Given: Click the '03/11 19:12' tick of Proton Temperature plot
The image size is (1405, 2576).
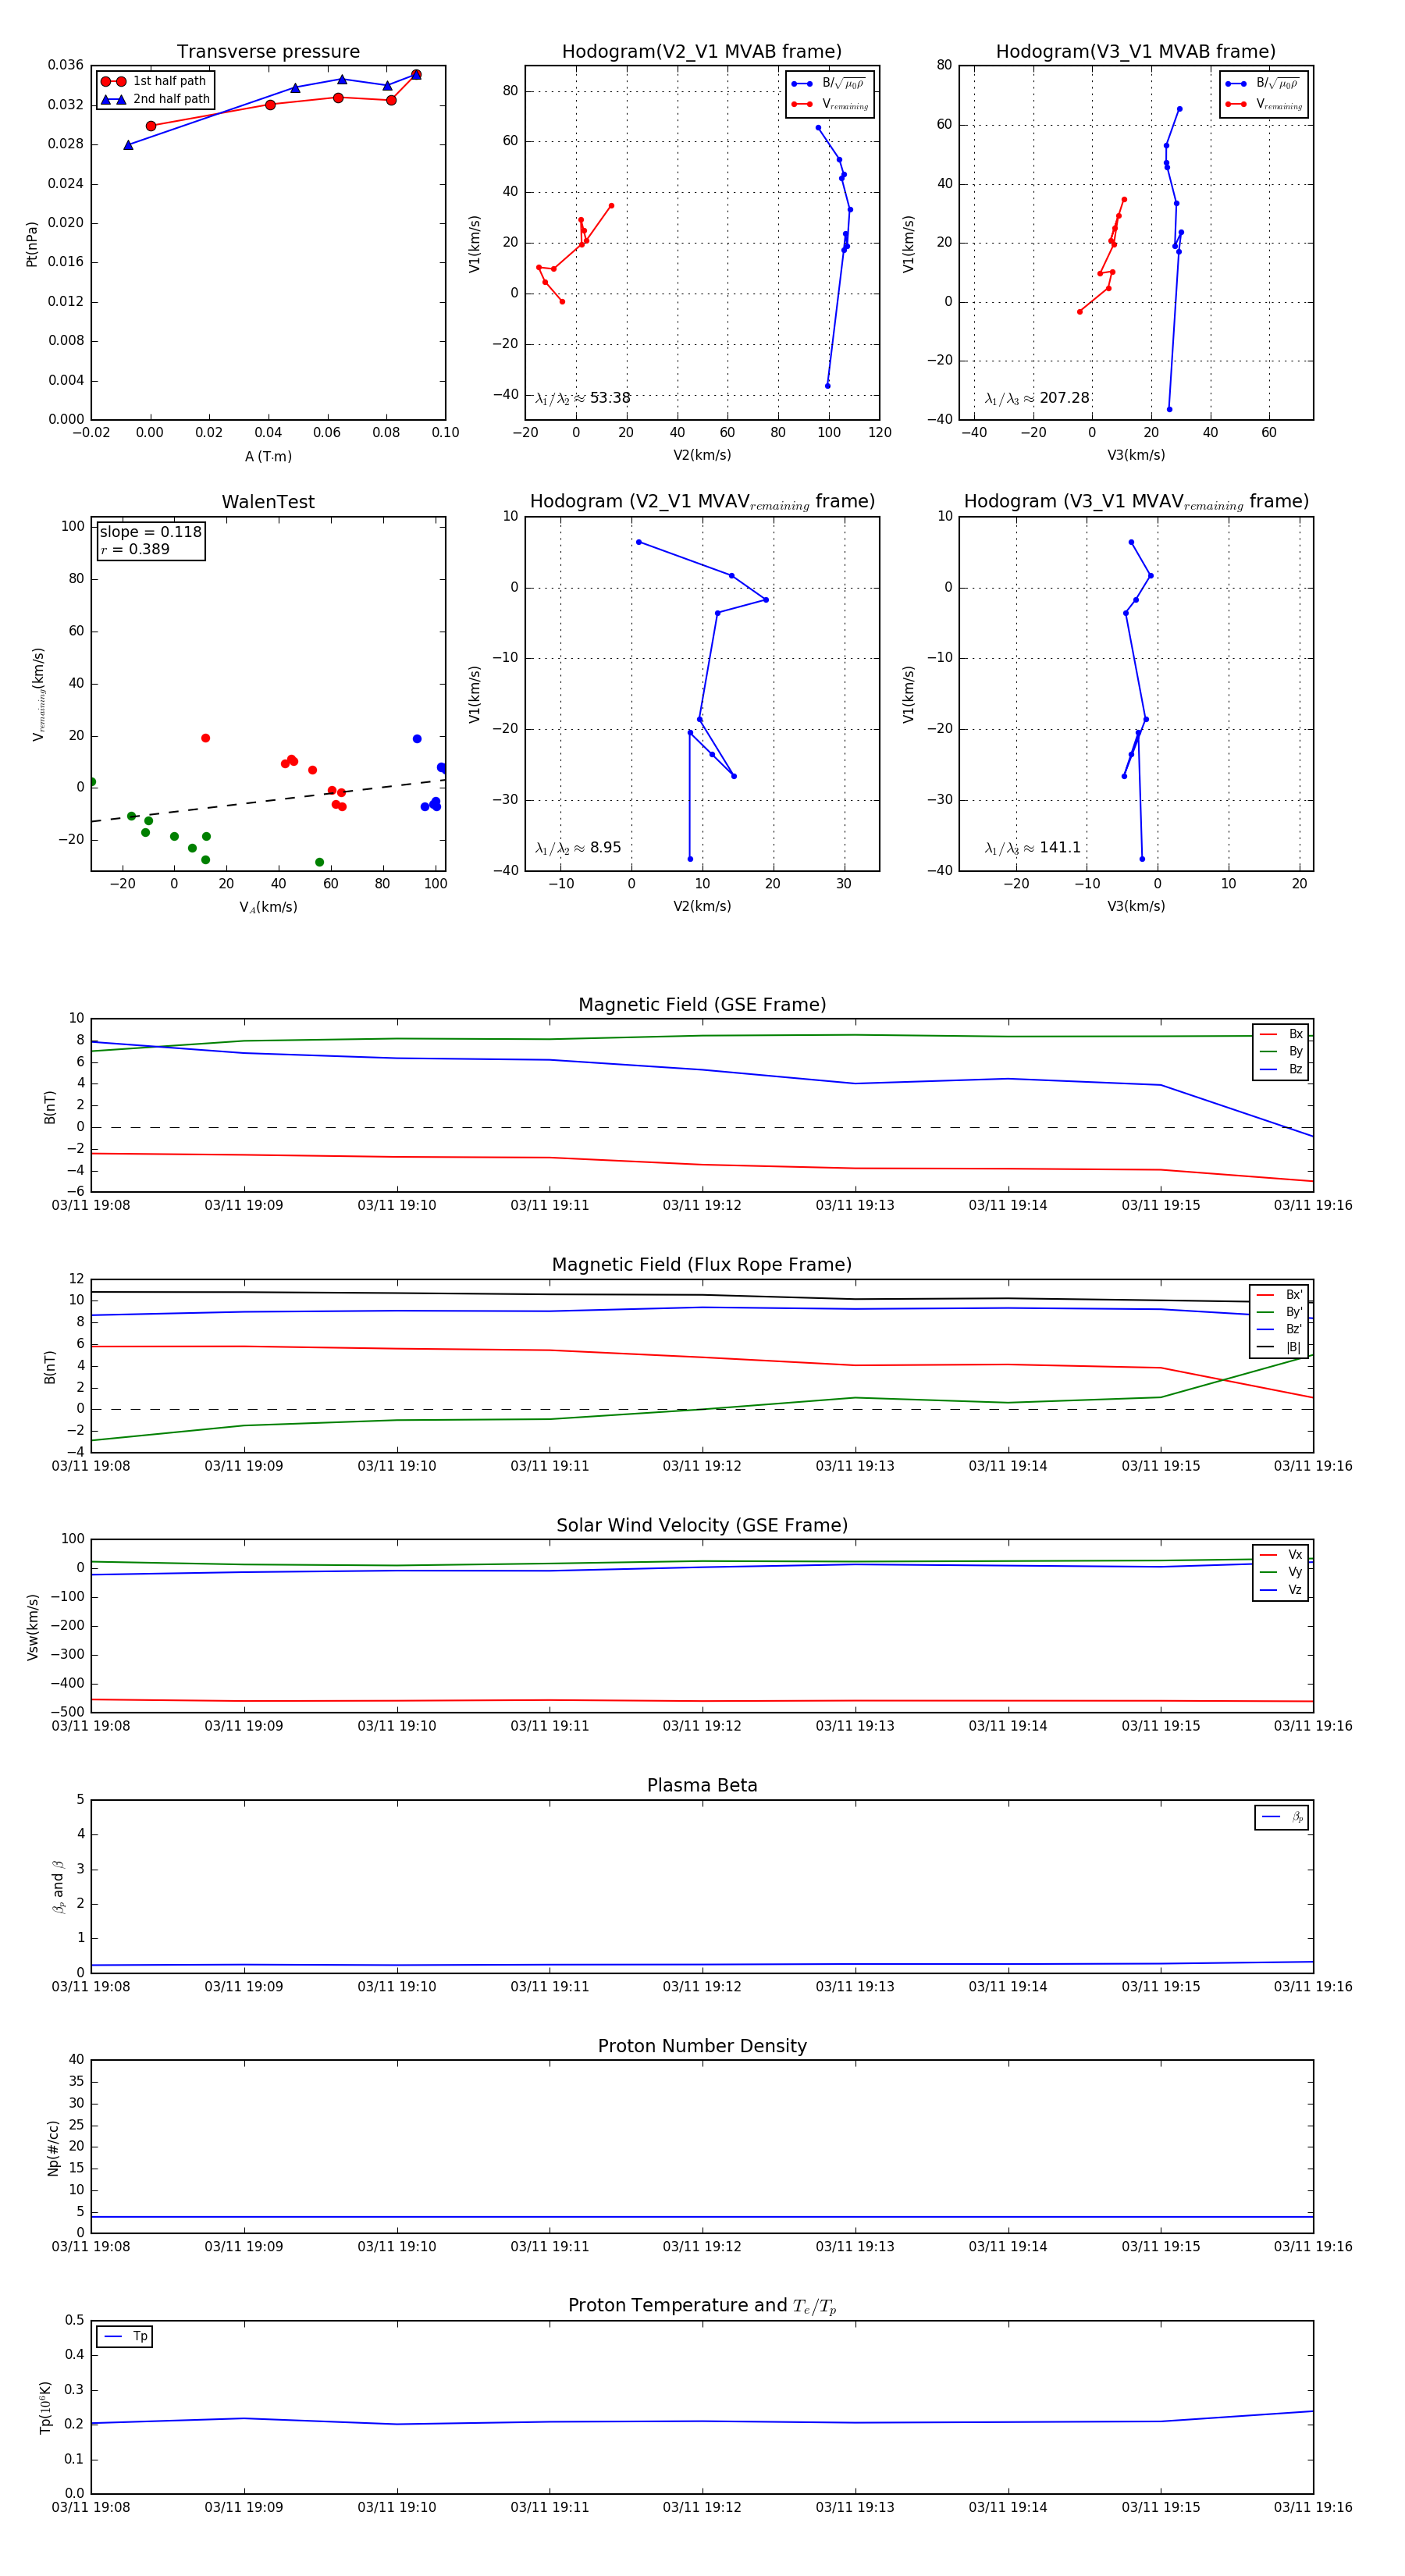Looking at the screenshot, I should pyautogui.click(x=702, y=2508).
